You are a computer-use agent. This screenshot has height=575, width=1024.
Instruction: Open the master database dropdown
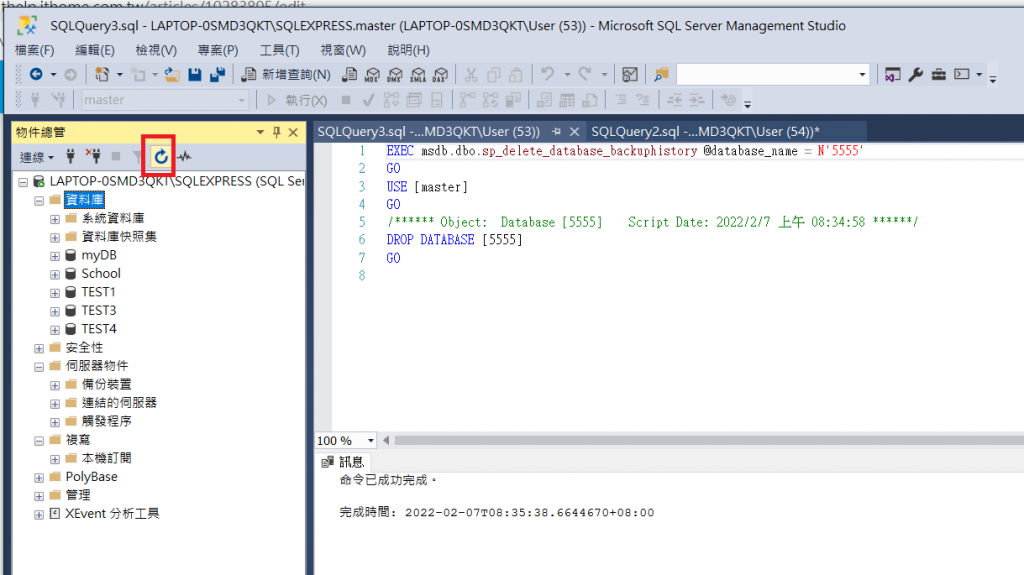coord(242,101)
